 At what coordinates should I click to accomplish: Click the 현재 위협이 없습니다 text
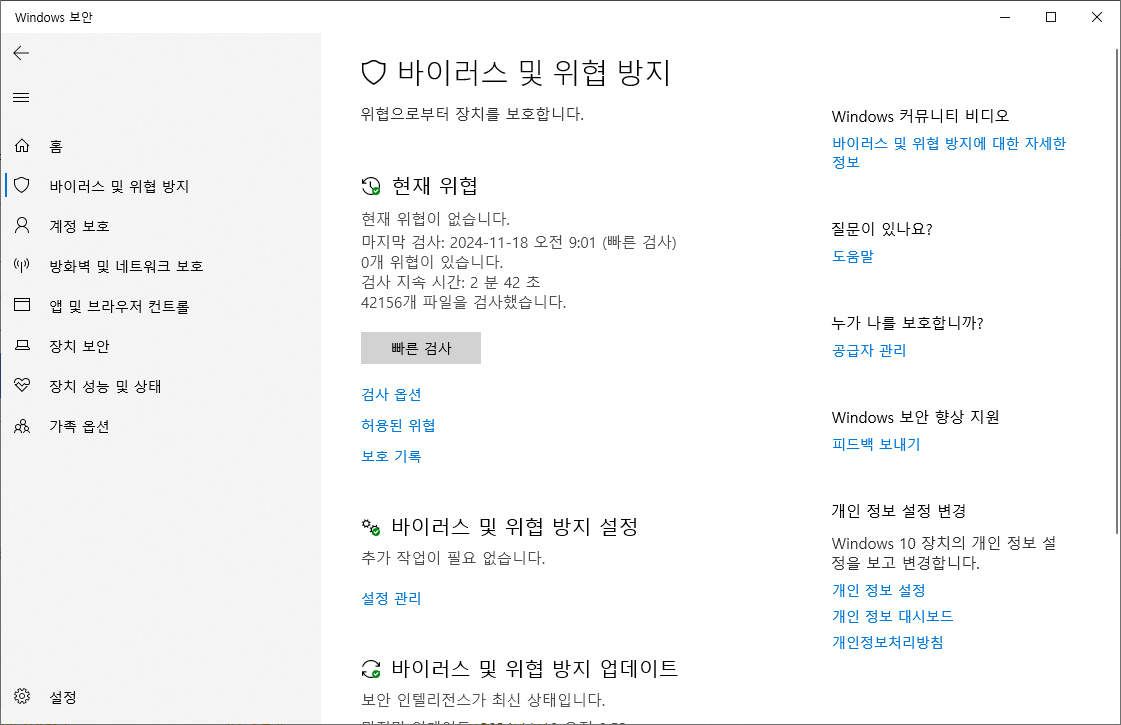tap(435, 219)
